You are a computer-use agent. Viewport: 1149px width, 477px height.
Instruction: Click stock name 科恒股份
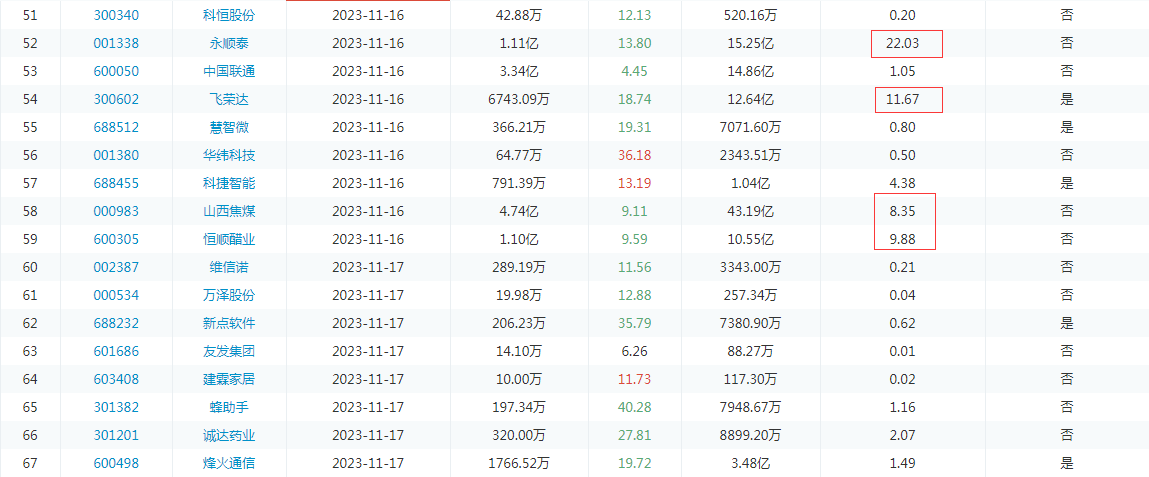point(229,15)
